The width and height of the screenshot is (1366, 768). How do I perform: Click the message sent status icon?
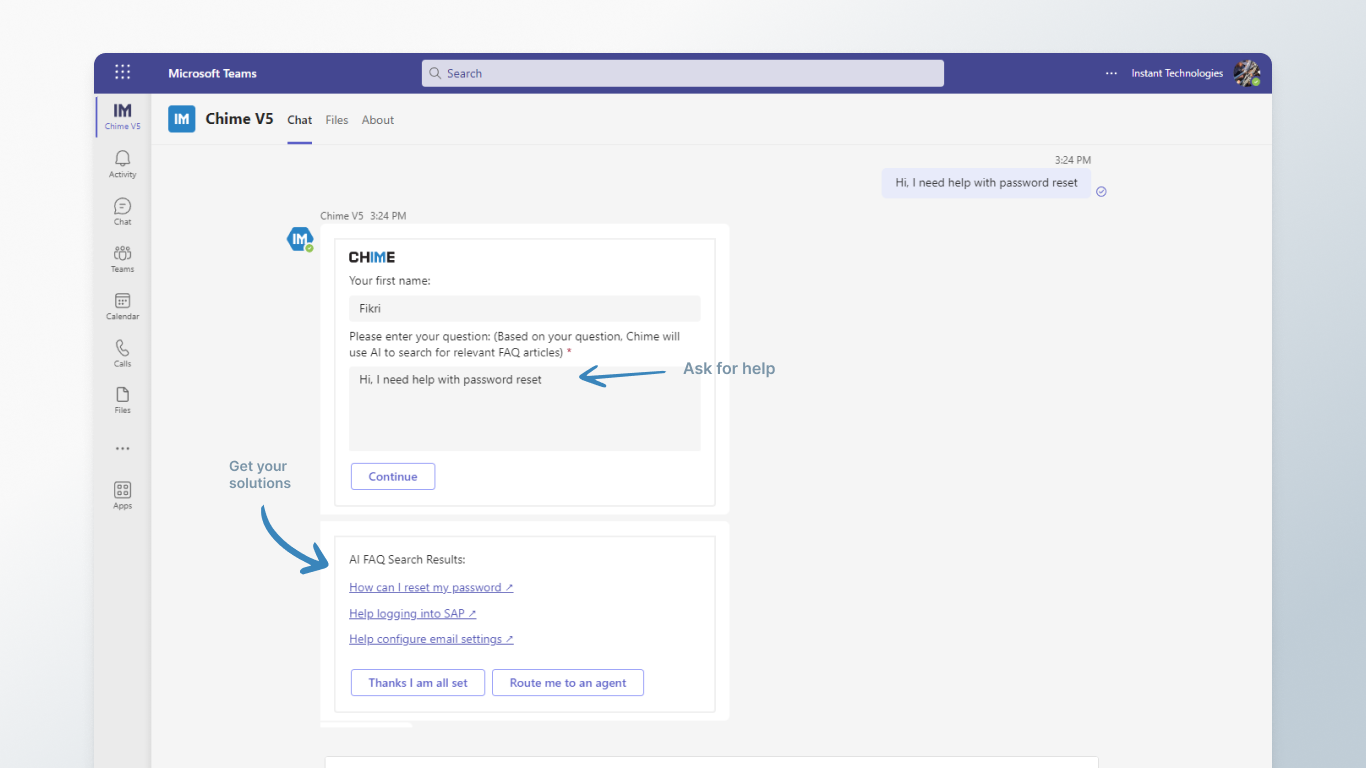tap(1101, 191)
